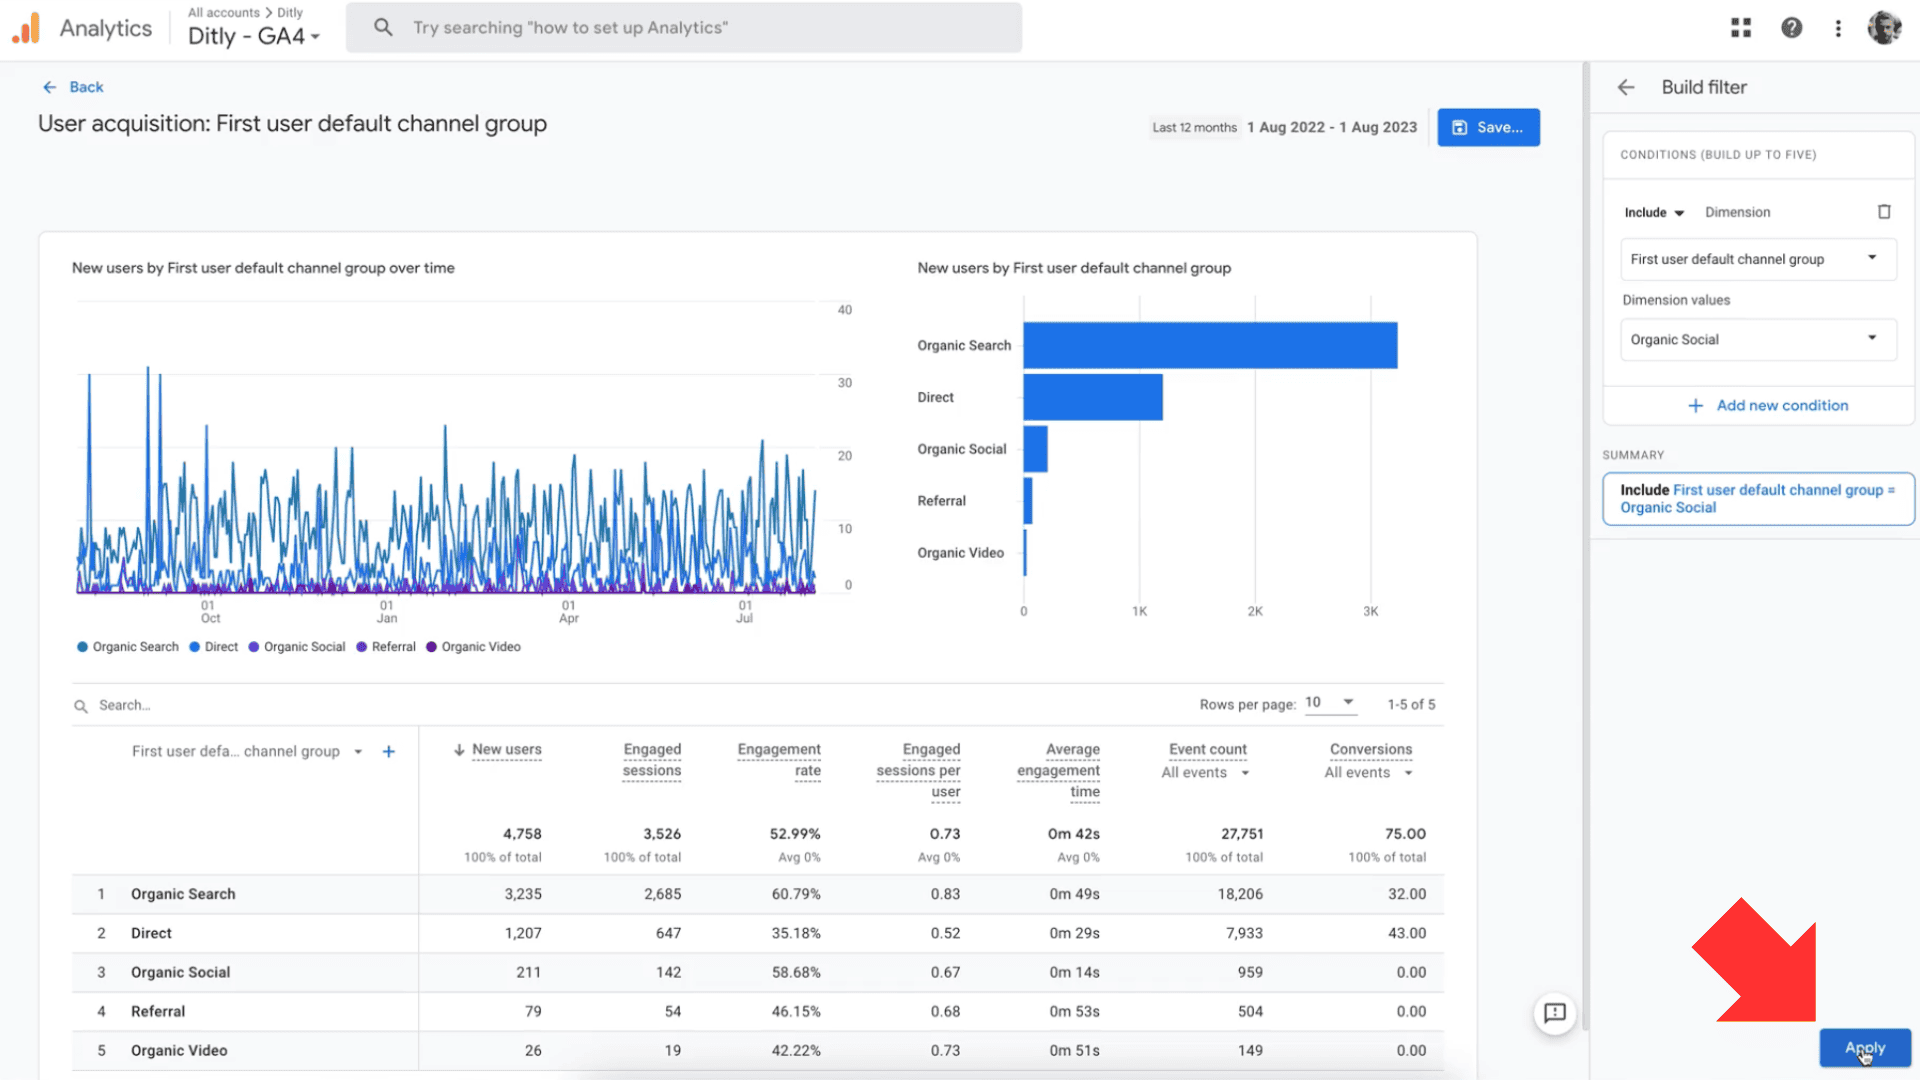This screenshot has width=1920, height=1080.
Task: Click the 4,758 total new users value
Action: [522, 834]
